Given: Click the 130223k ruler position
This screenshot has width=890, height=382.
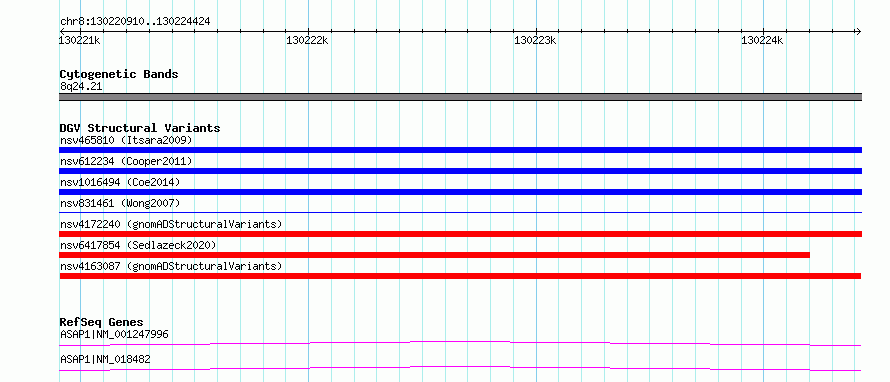Looking at the screenshot, I should pos(535,40).
